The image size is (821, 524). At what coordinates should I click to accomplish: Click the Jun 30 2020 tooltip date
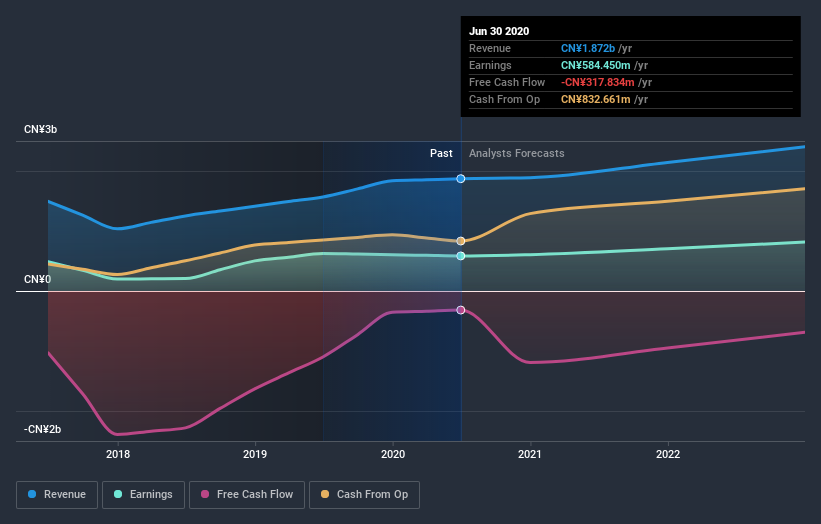499,31
